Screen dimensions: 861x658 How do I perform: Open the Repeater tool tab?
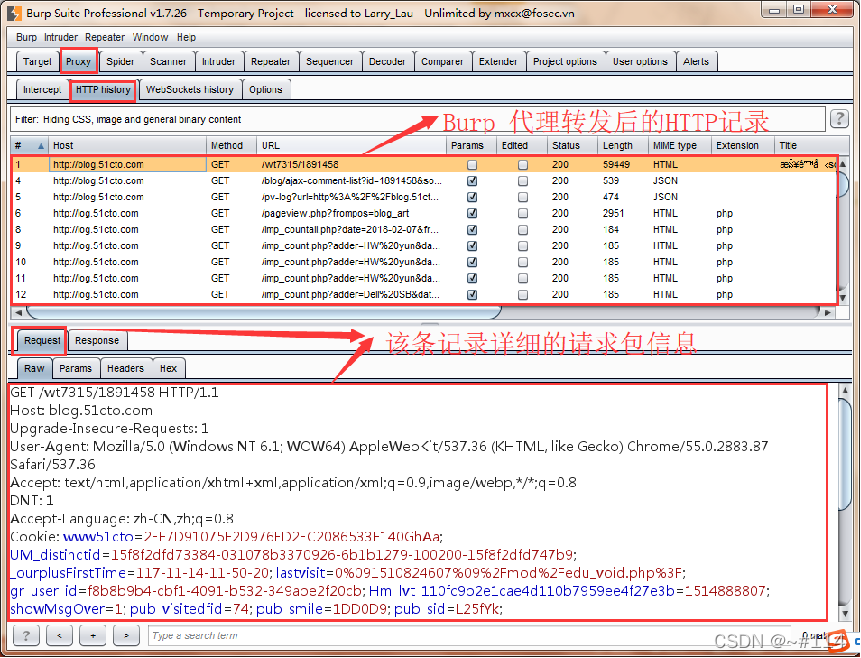pos(270,62)
